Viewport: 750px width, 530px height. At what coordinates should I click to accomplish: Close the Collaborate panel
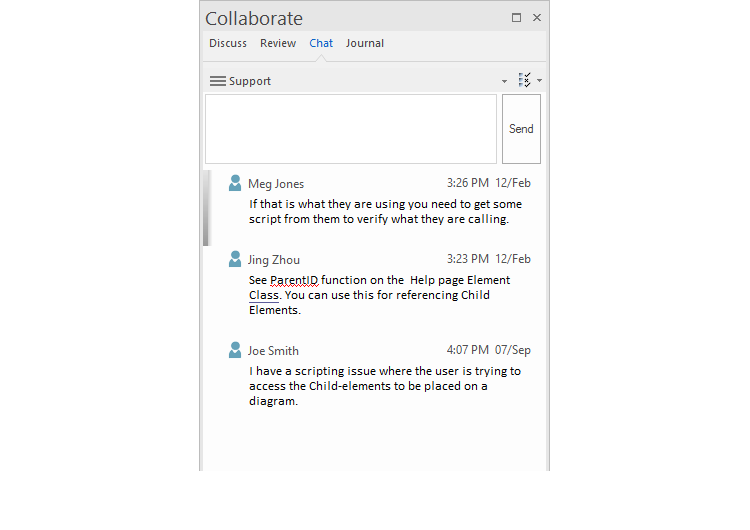coord(537,18)
